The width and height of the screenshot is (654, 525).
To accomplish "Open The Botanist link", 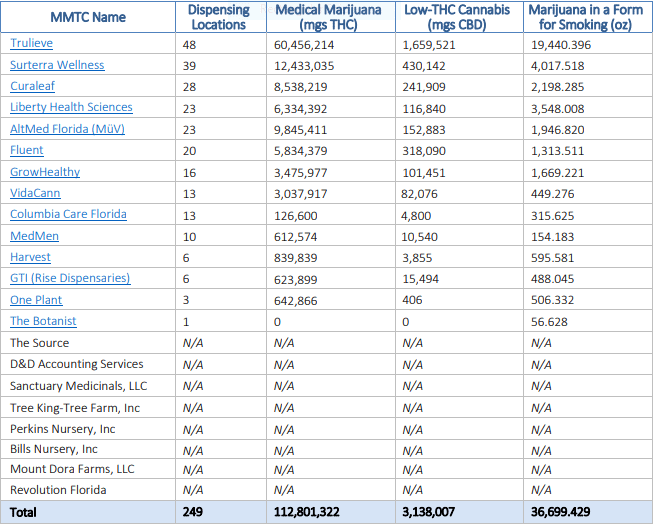I will point(43,321).
